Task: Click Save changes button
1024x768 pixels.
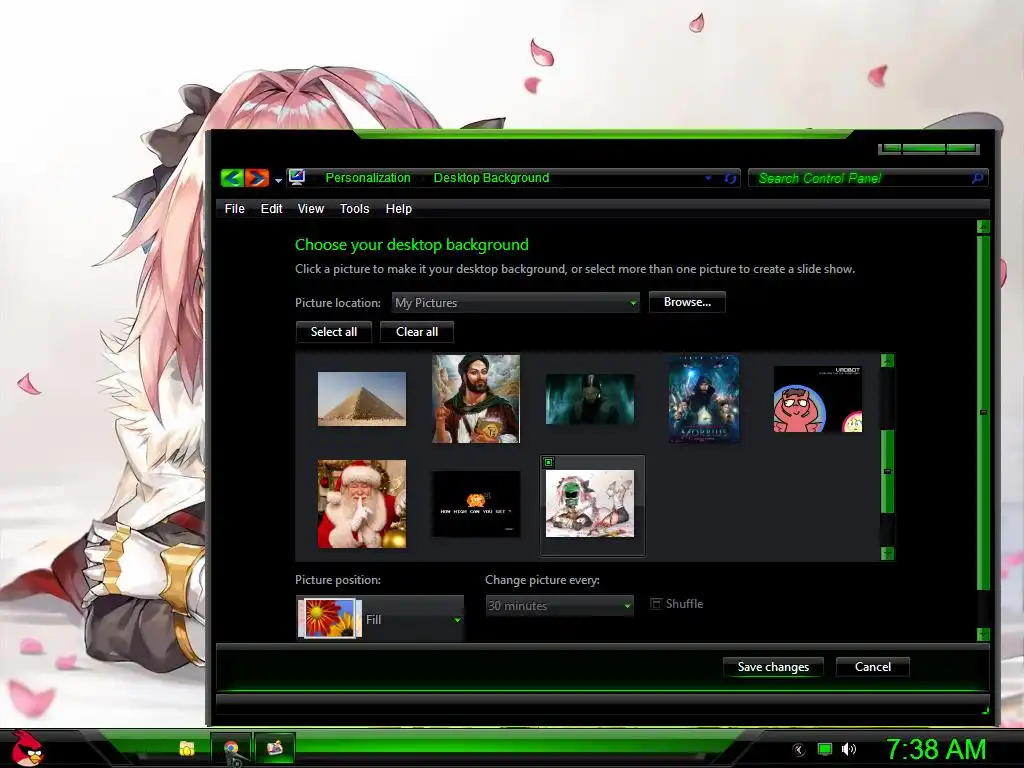Action: click(x=773, y=667)
